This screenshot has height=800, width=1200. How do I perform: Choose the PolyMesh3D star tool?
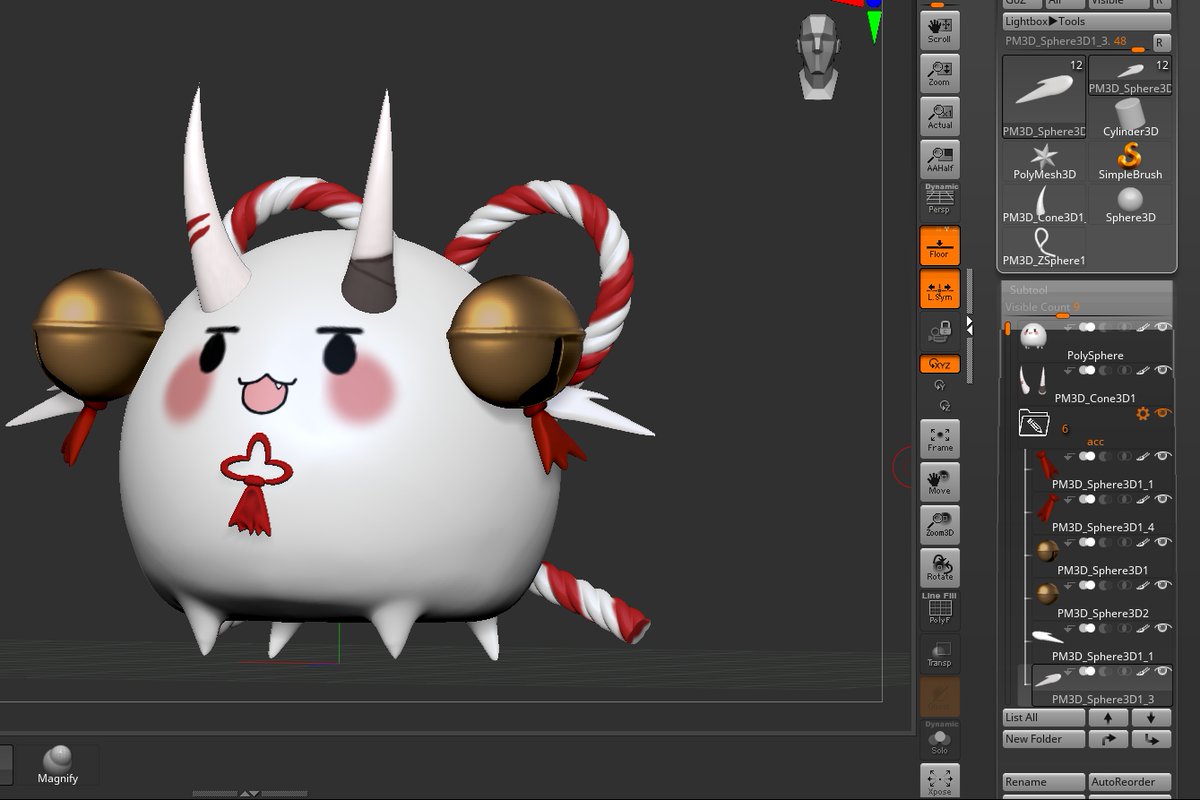point(1044,161)
